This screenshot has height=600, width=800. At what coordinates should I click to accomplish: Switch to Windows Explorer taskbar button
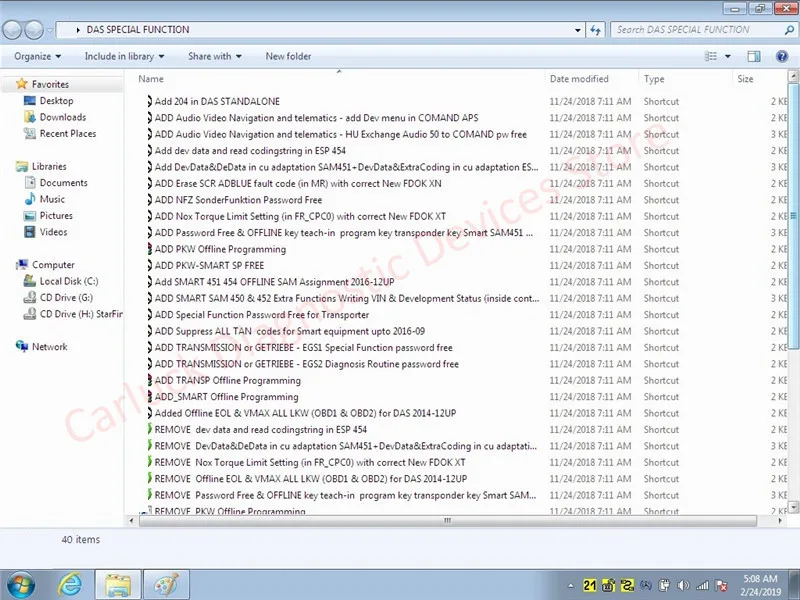(118, 585)
